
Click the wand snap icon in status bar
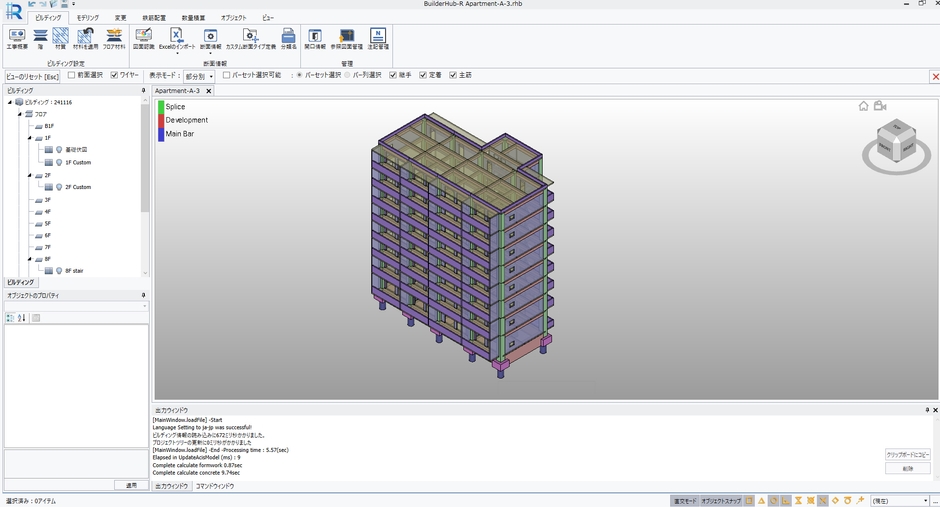860,500
